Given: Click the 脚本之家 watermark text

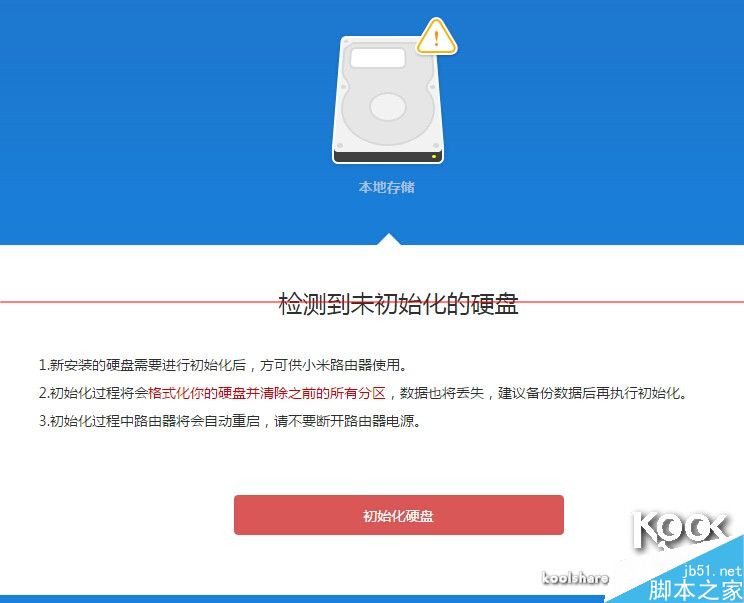Looking at the screenshot, I should coord(695,590).
